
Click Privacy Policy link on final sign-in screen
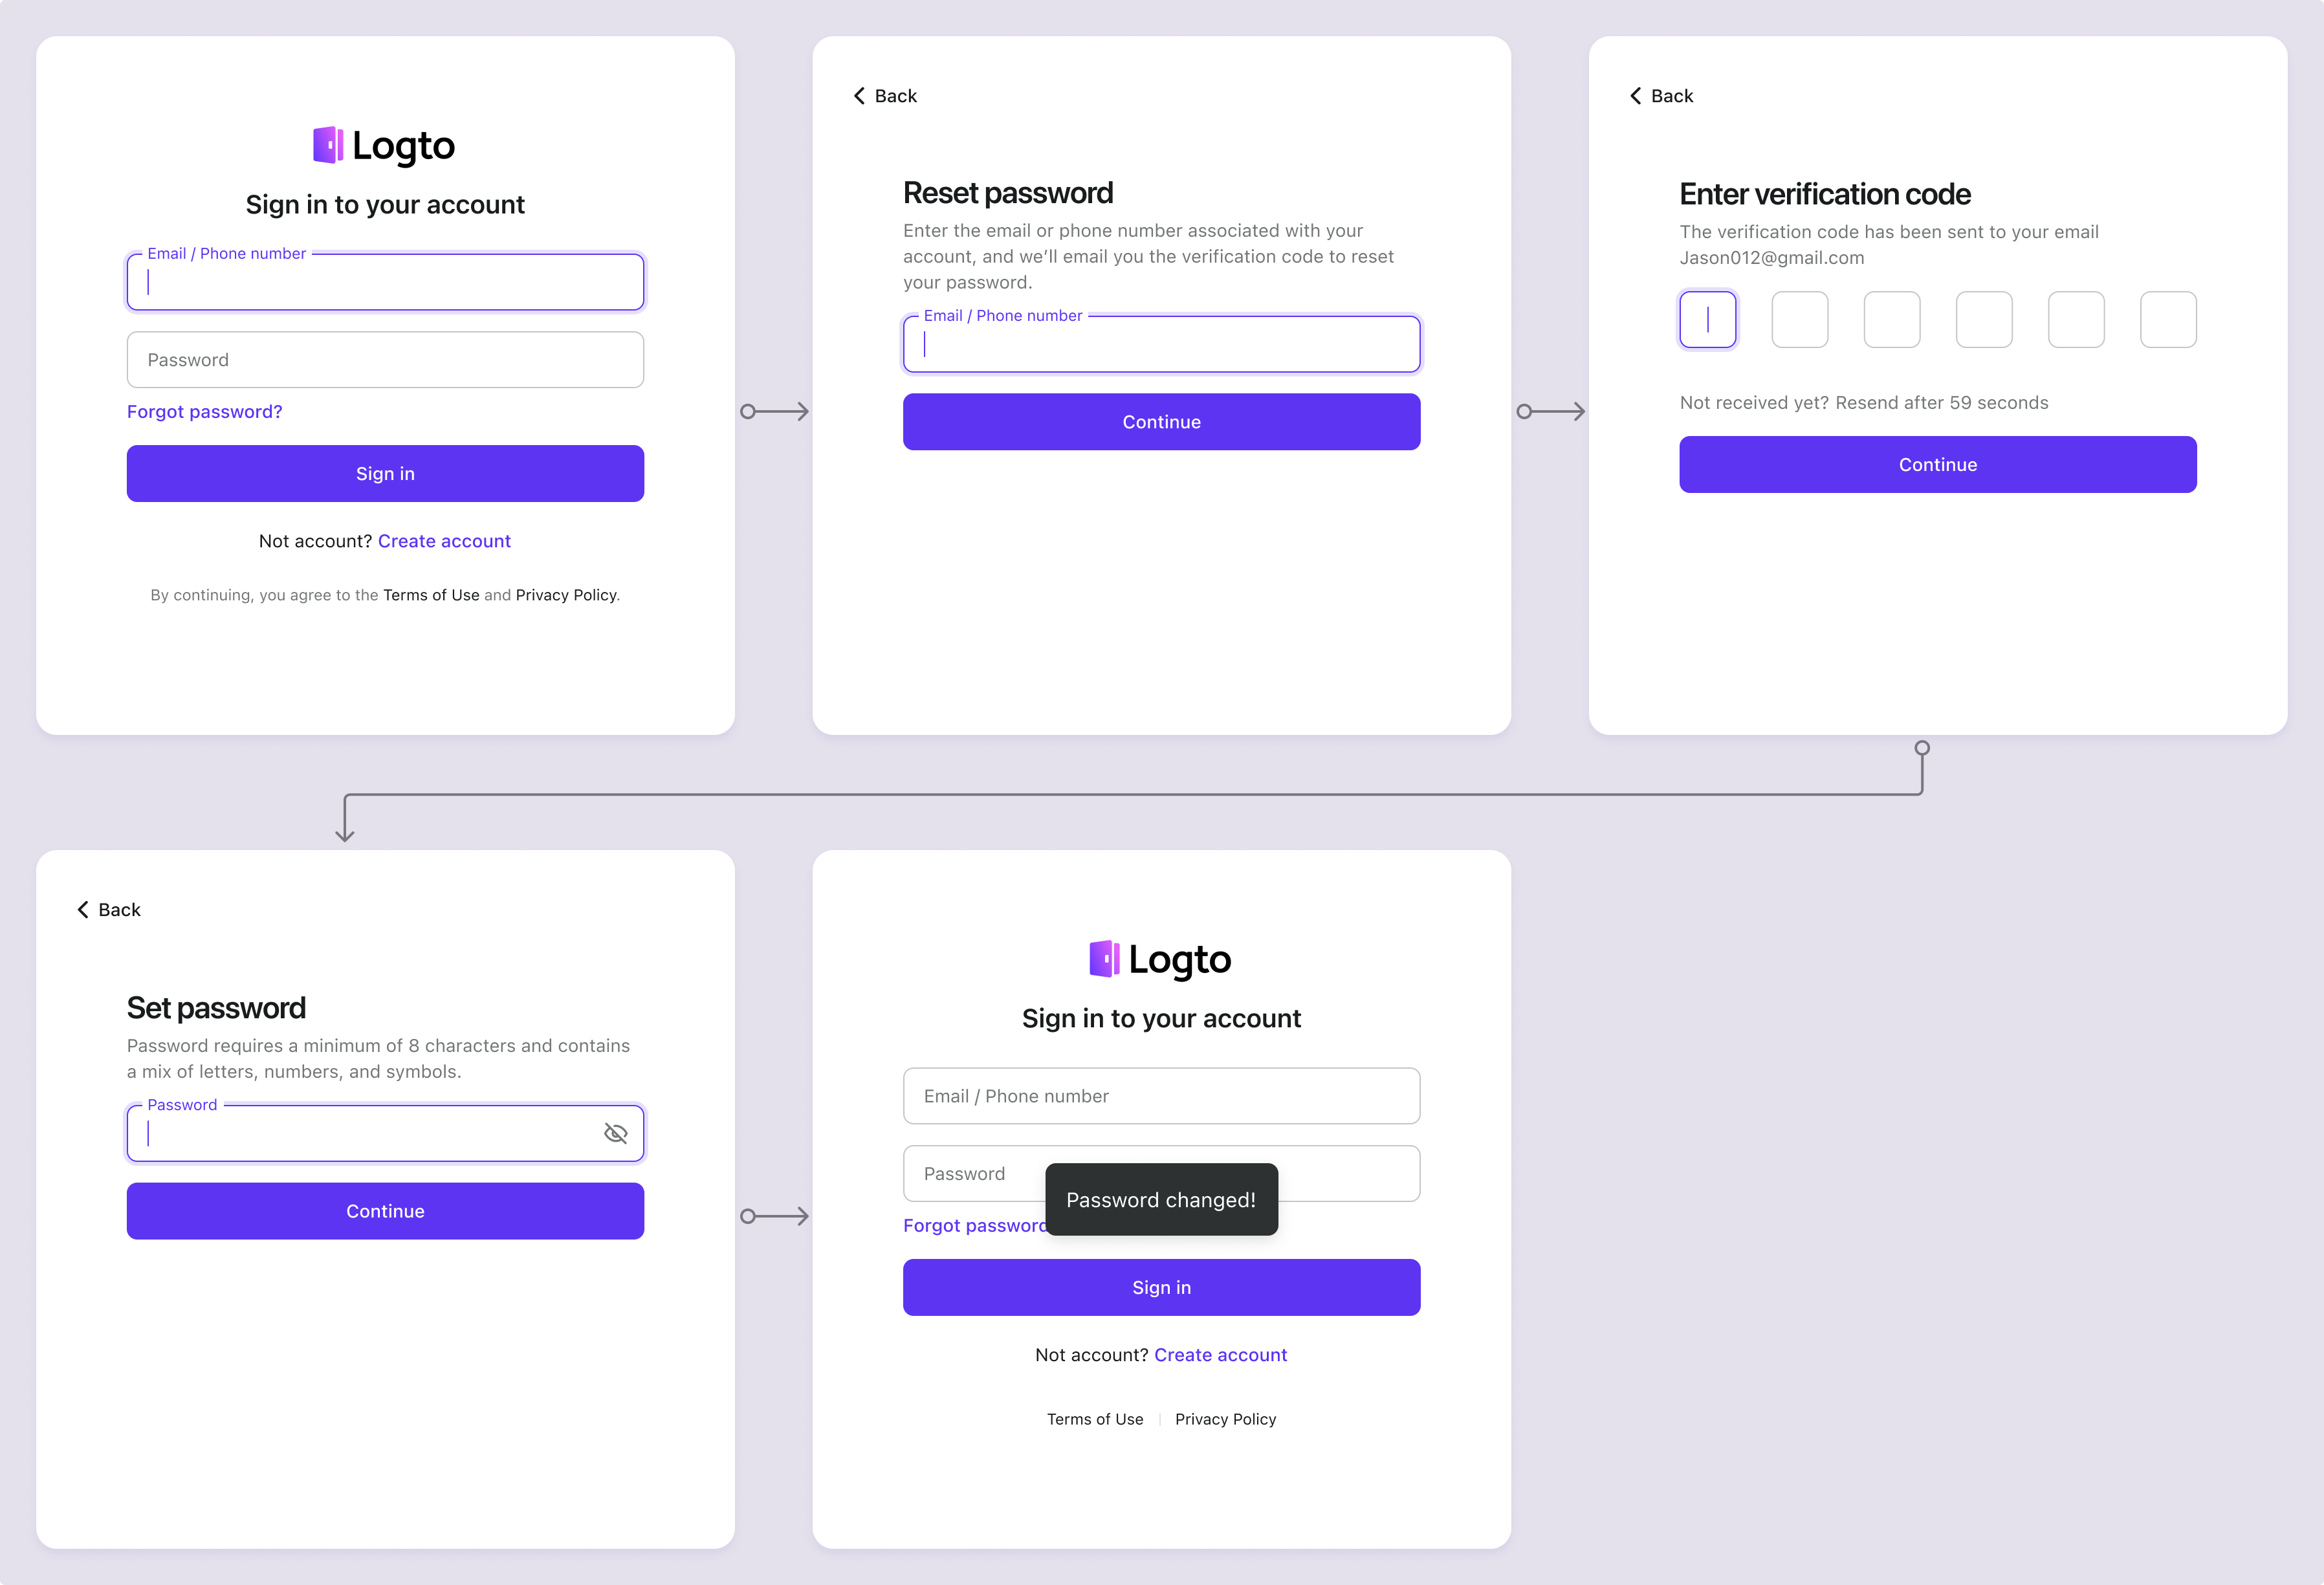1225,1417
